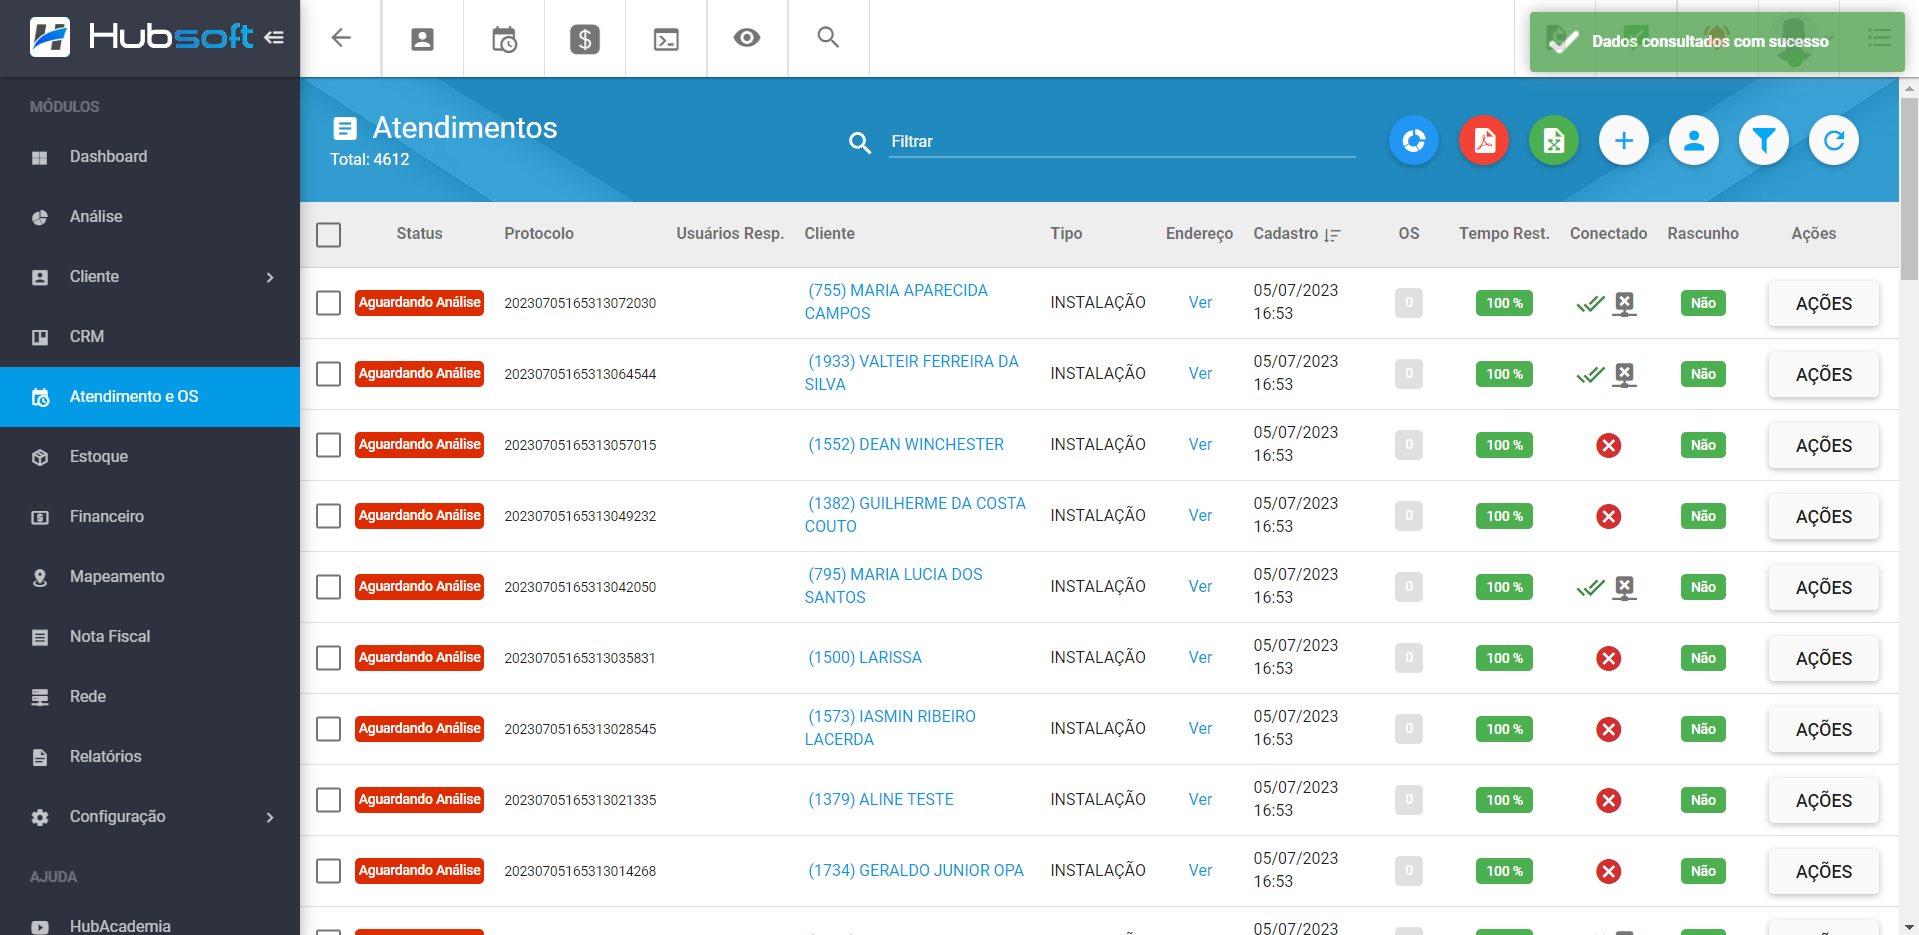Collapse the Hubsoft sidebar menu arrow
This screenshot has height=935, width=1919.
pyautogui.click(x=274, y=37)
